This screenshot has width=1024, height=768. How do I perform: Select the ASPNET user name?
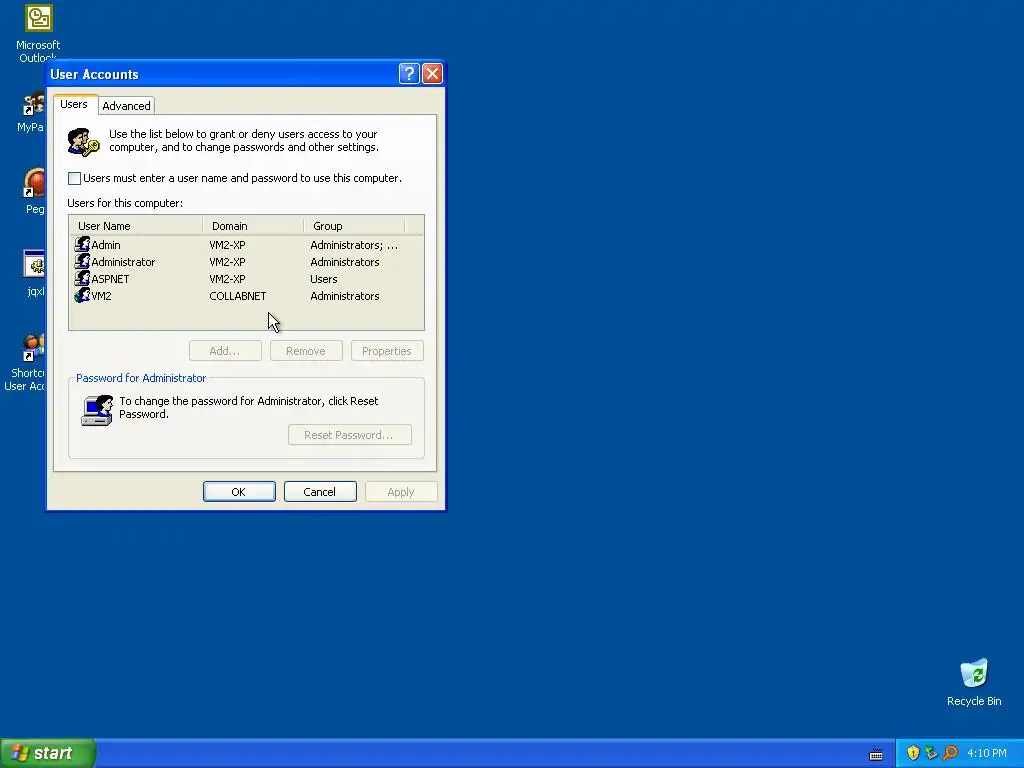point(110,279)
